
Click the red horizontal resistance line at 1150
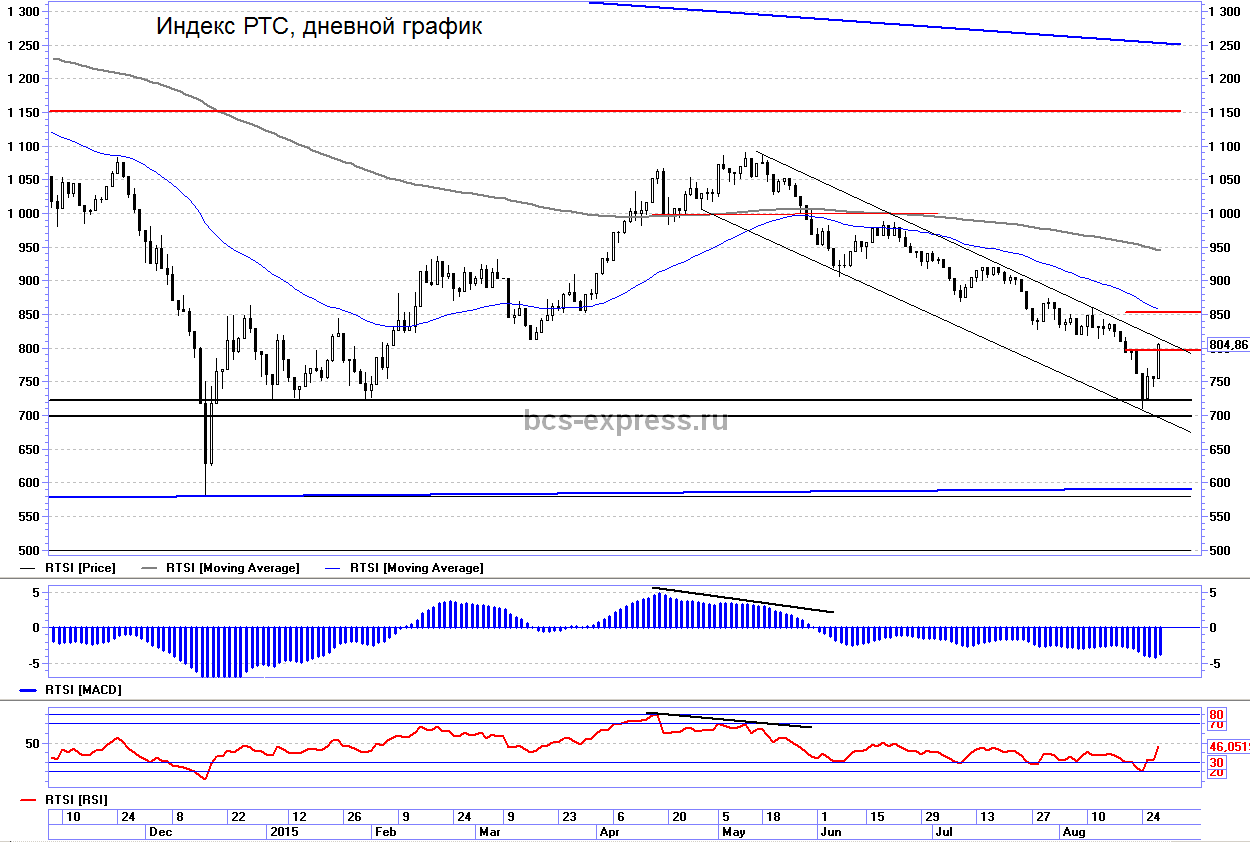[600, 111]
